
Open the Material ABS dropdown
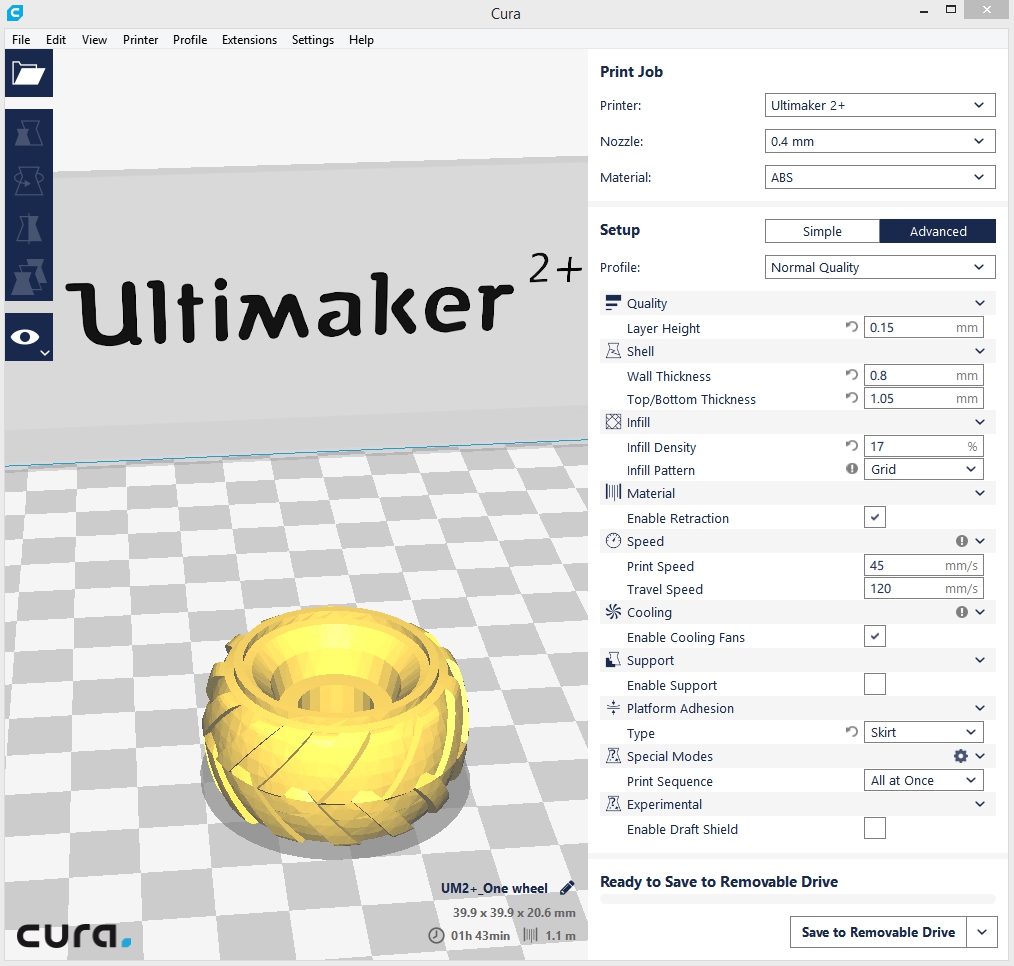click(879, 177)
